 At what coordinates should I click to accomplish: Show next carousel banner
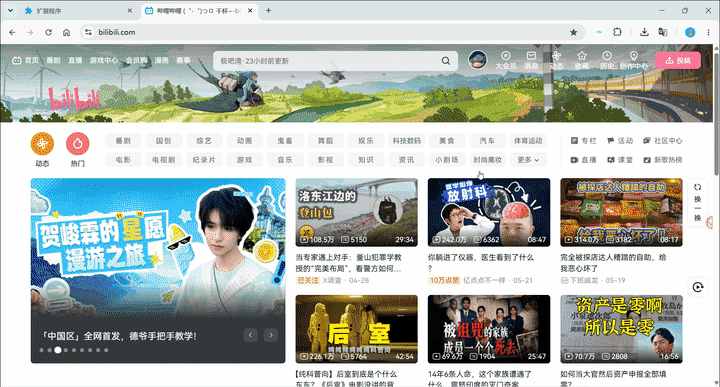(271, 335)
